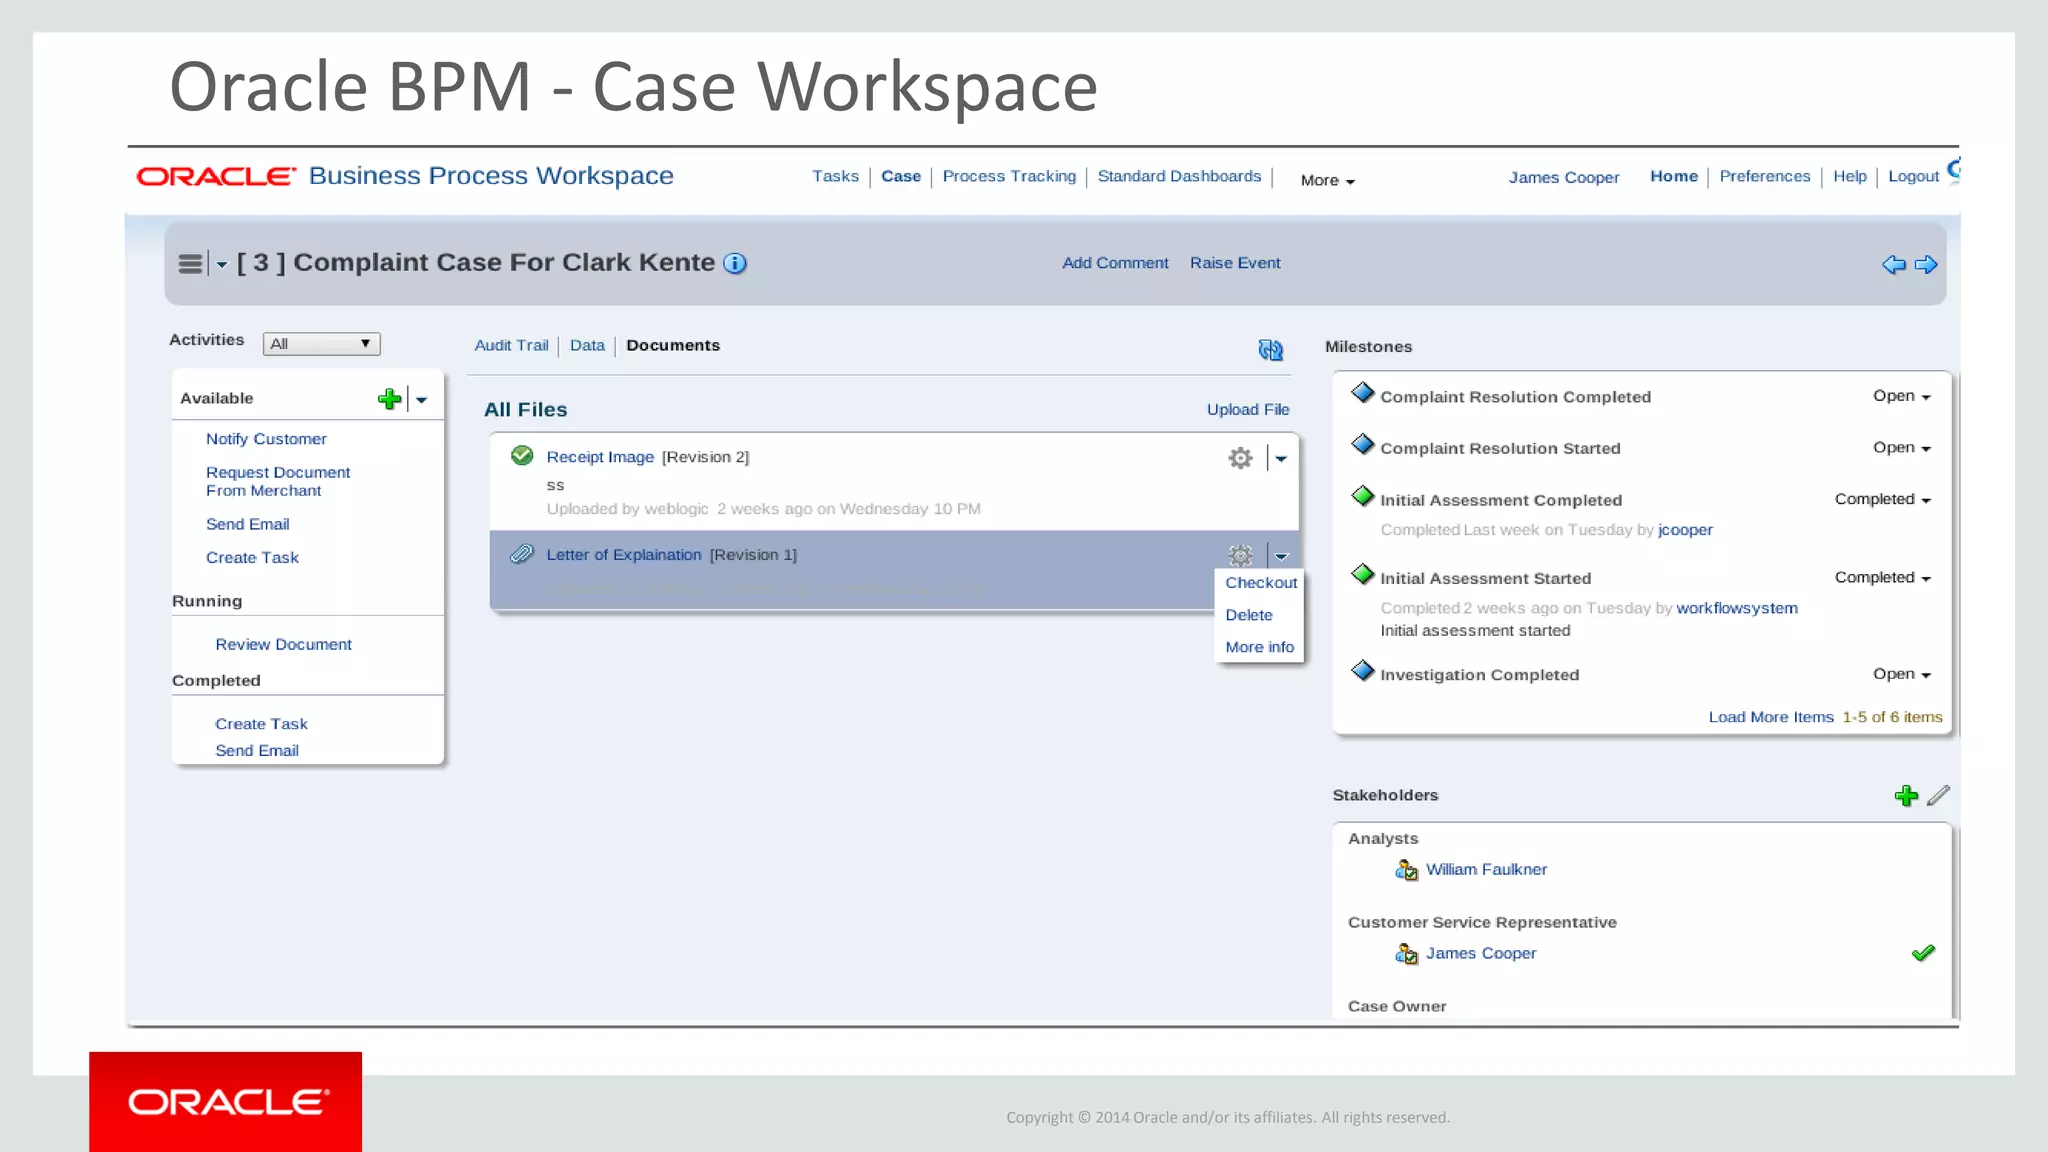Add an available activity with green plus
Viewport: 2048px width, 1152px height.
389,399
